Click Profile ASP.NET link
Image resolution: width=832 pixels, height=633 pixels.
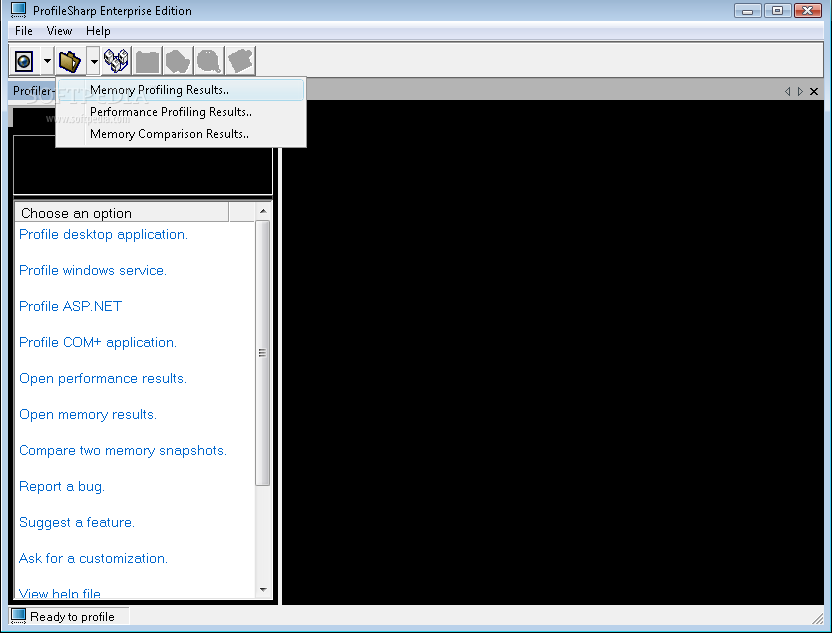point(71,306)
